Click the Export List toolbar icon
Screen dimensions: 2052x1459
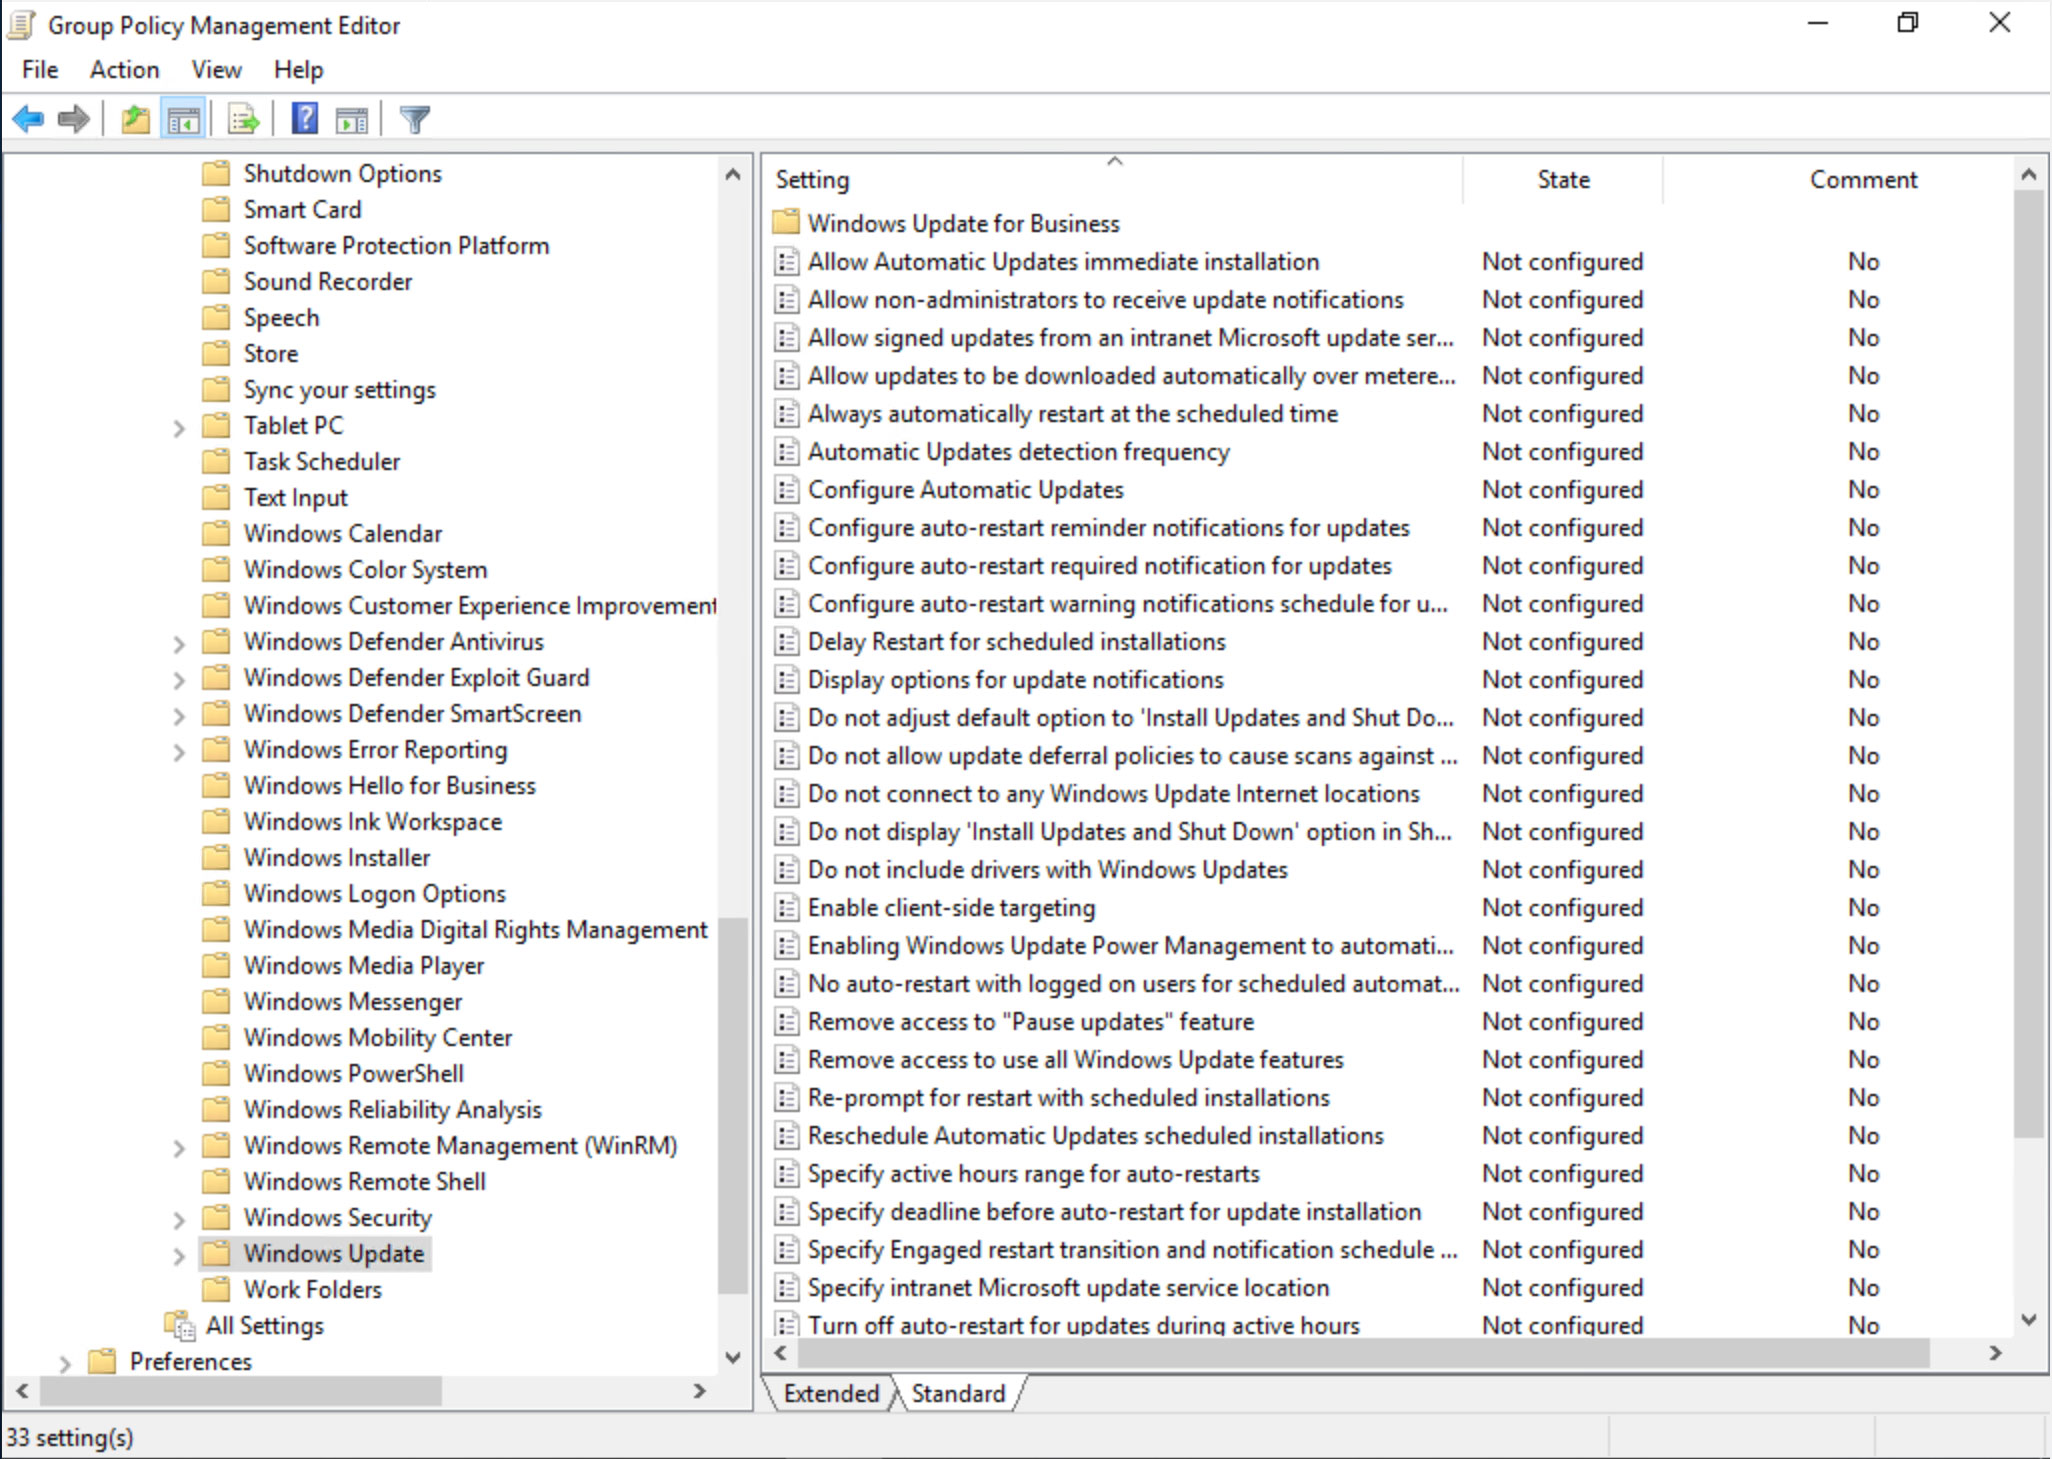243,120
